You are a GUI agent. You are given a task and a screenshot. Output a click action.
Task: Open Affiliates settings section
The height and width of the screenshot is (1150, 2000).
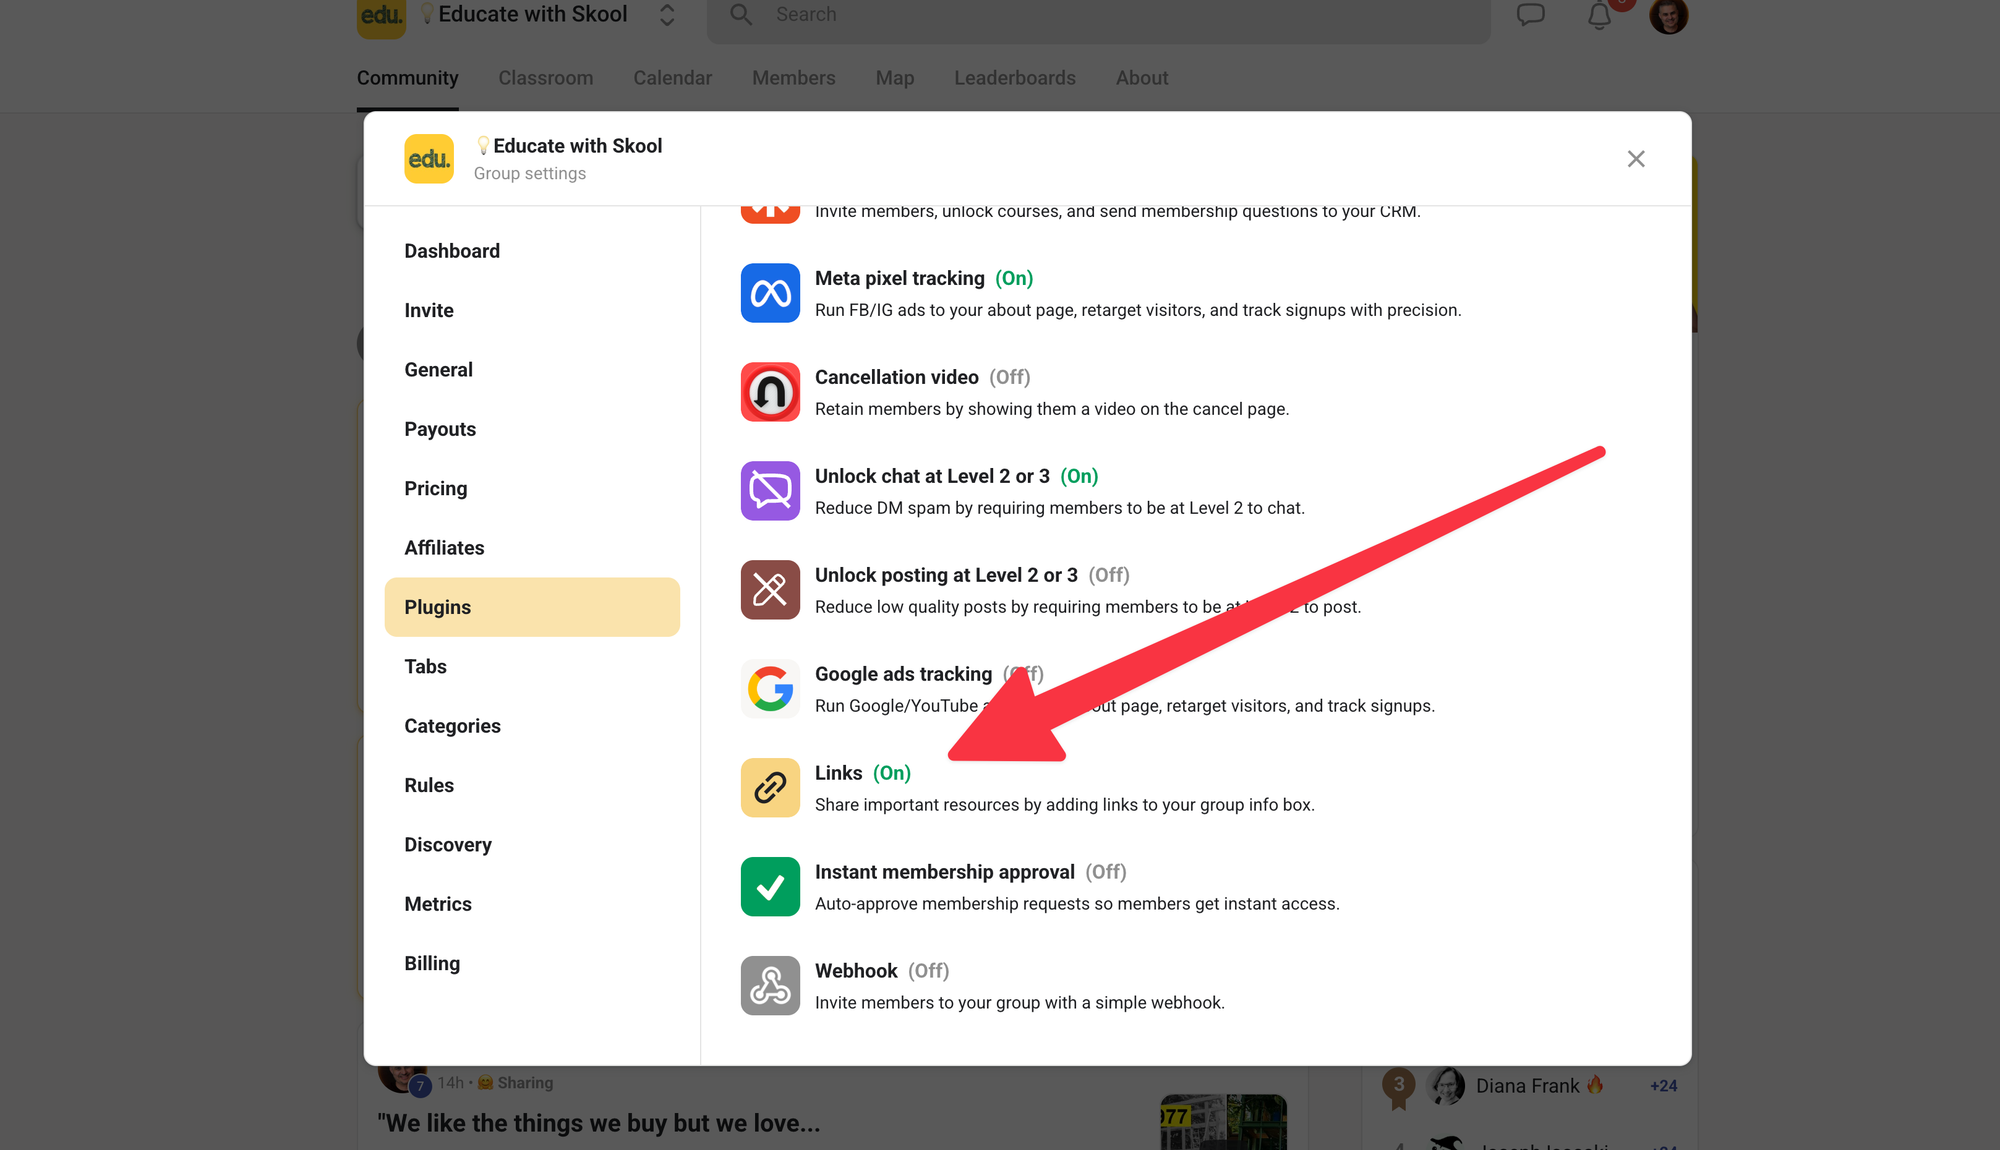(x=532, y=548)
